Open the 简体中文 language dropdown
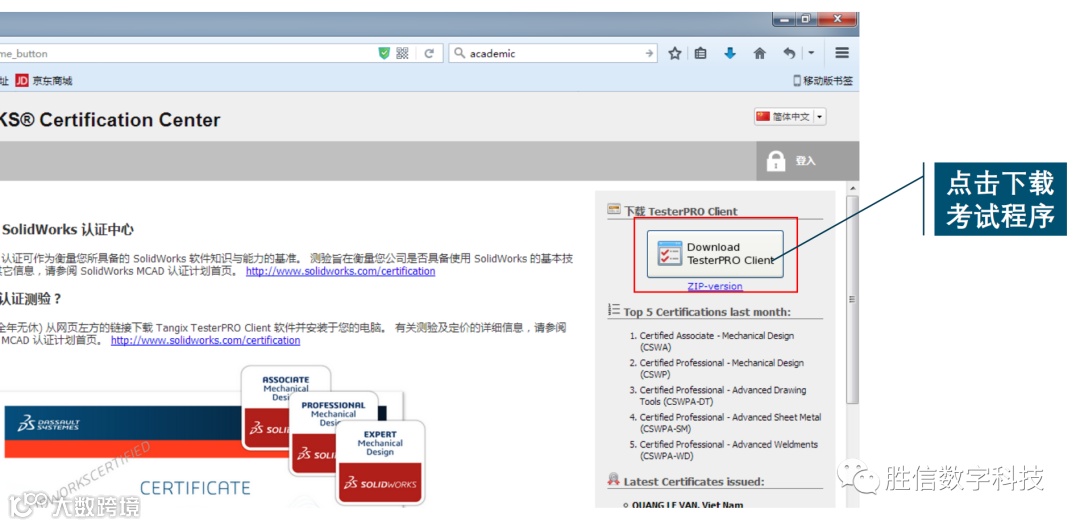This screenshot has width=1080, height=526. tap(790, 117)
